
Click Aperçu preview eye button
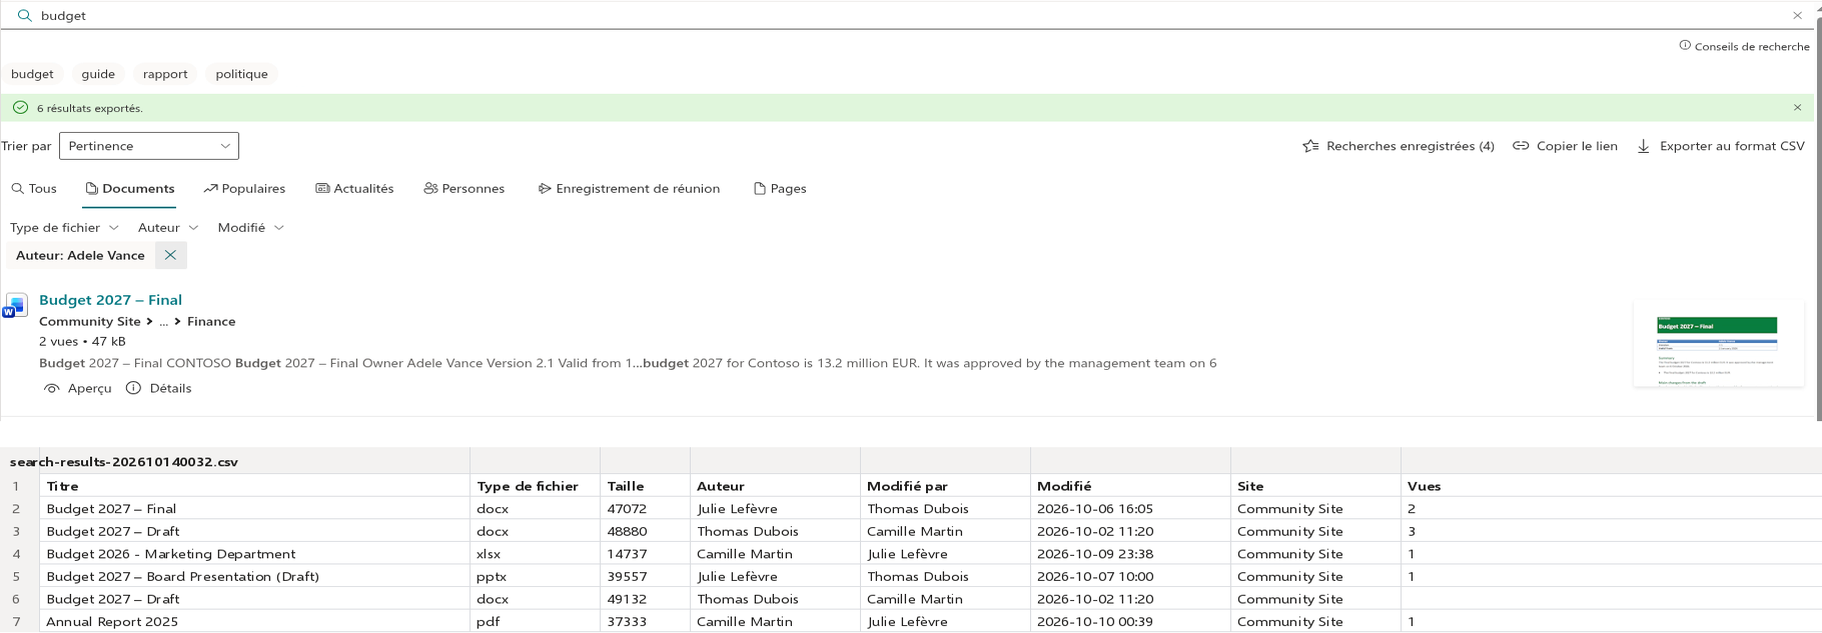click(x=78, y=388)
